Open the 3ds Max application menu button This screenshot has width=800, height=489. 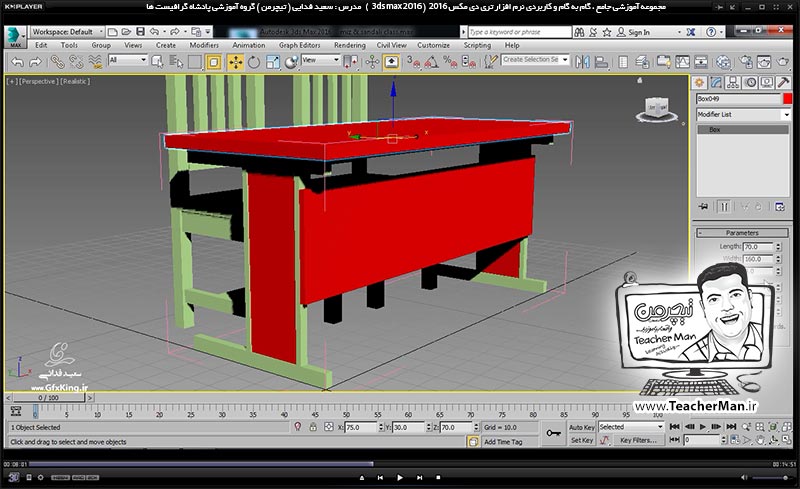point(15,37)
